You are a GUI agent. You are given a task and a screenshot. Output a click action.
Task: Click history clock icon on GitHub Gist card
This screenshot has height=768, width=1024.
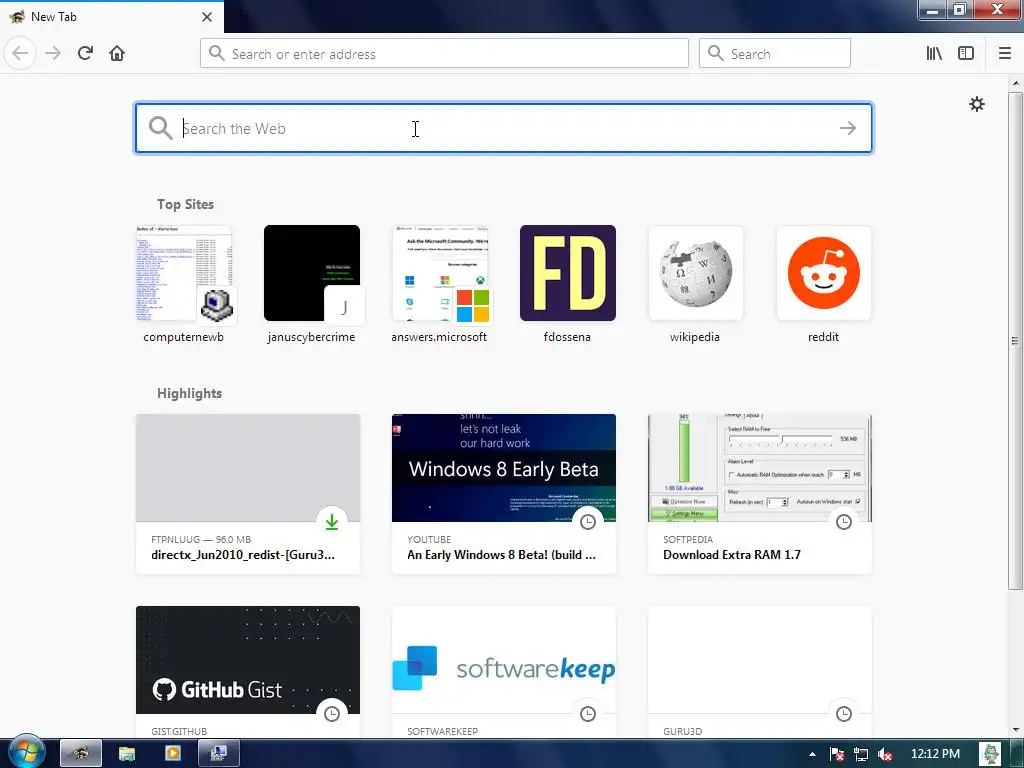[x=332, y=714]
